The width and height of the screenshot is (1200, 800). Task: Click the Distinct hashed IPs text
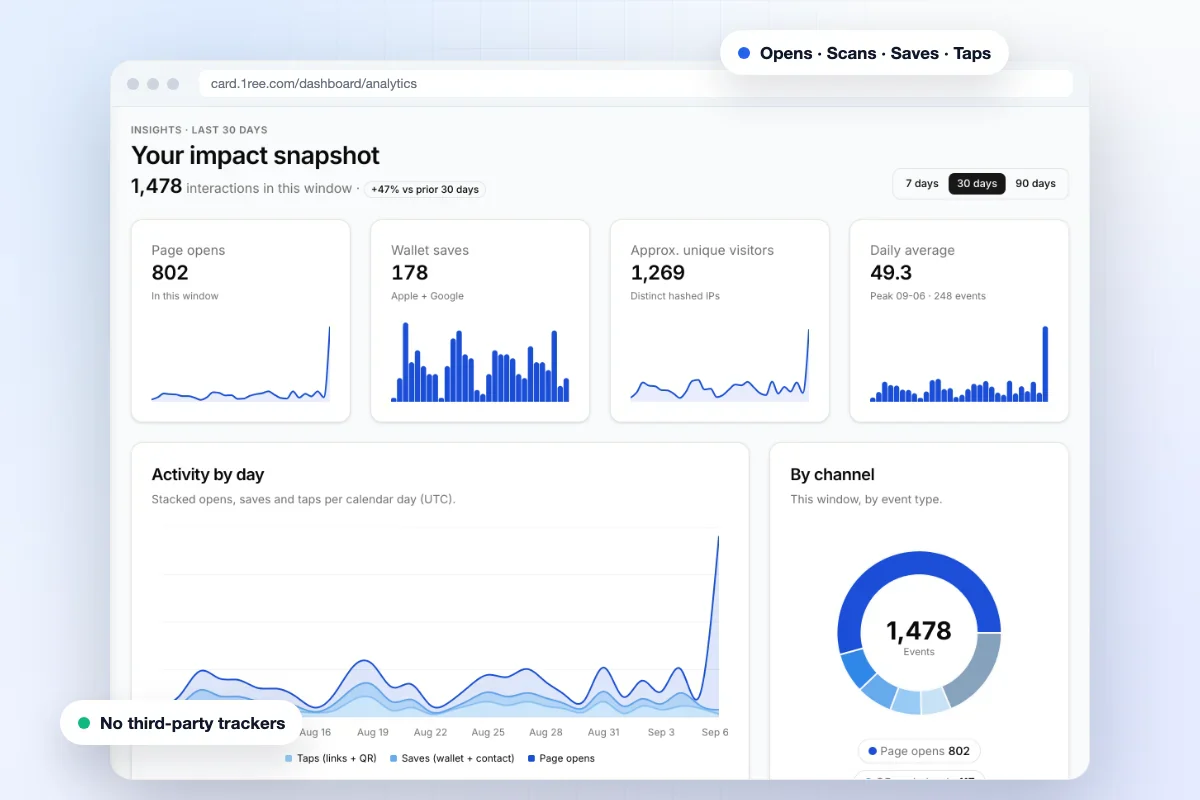click(x=675, y=296)
